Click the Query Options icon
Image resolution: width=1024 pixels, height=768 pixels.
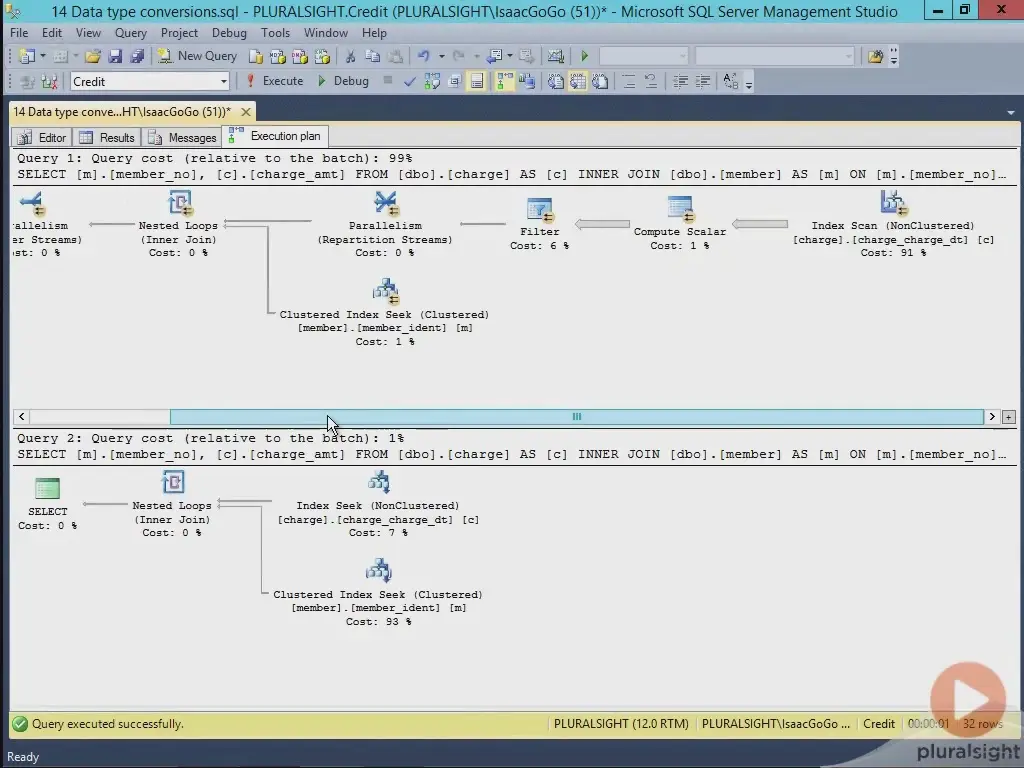(455, 82)
